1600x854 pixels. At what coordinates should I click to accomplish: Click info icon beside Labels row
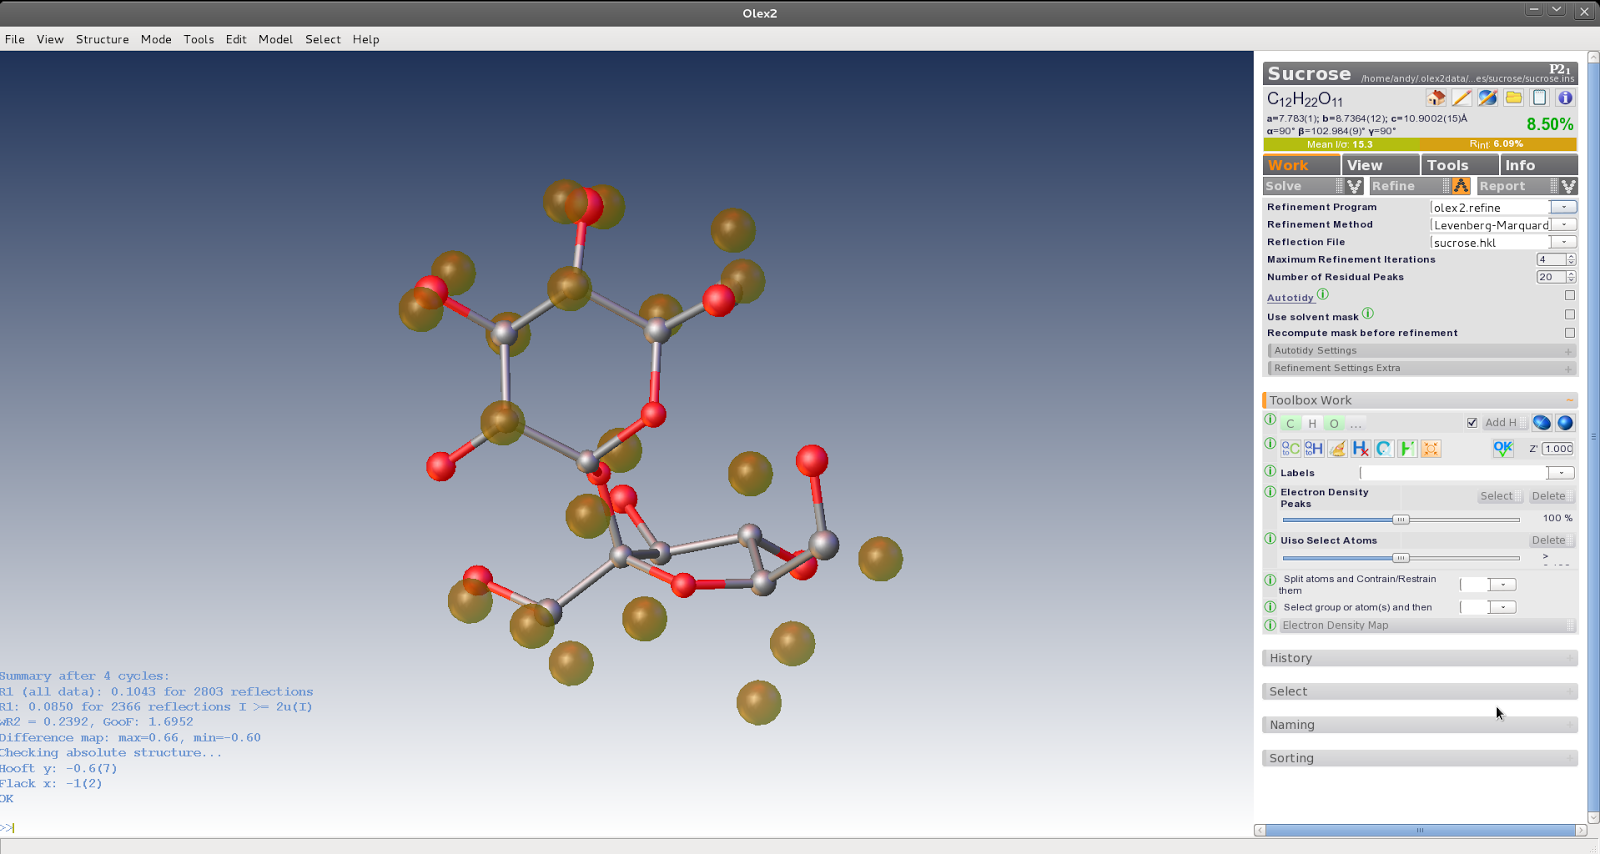1270,471
